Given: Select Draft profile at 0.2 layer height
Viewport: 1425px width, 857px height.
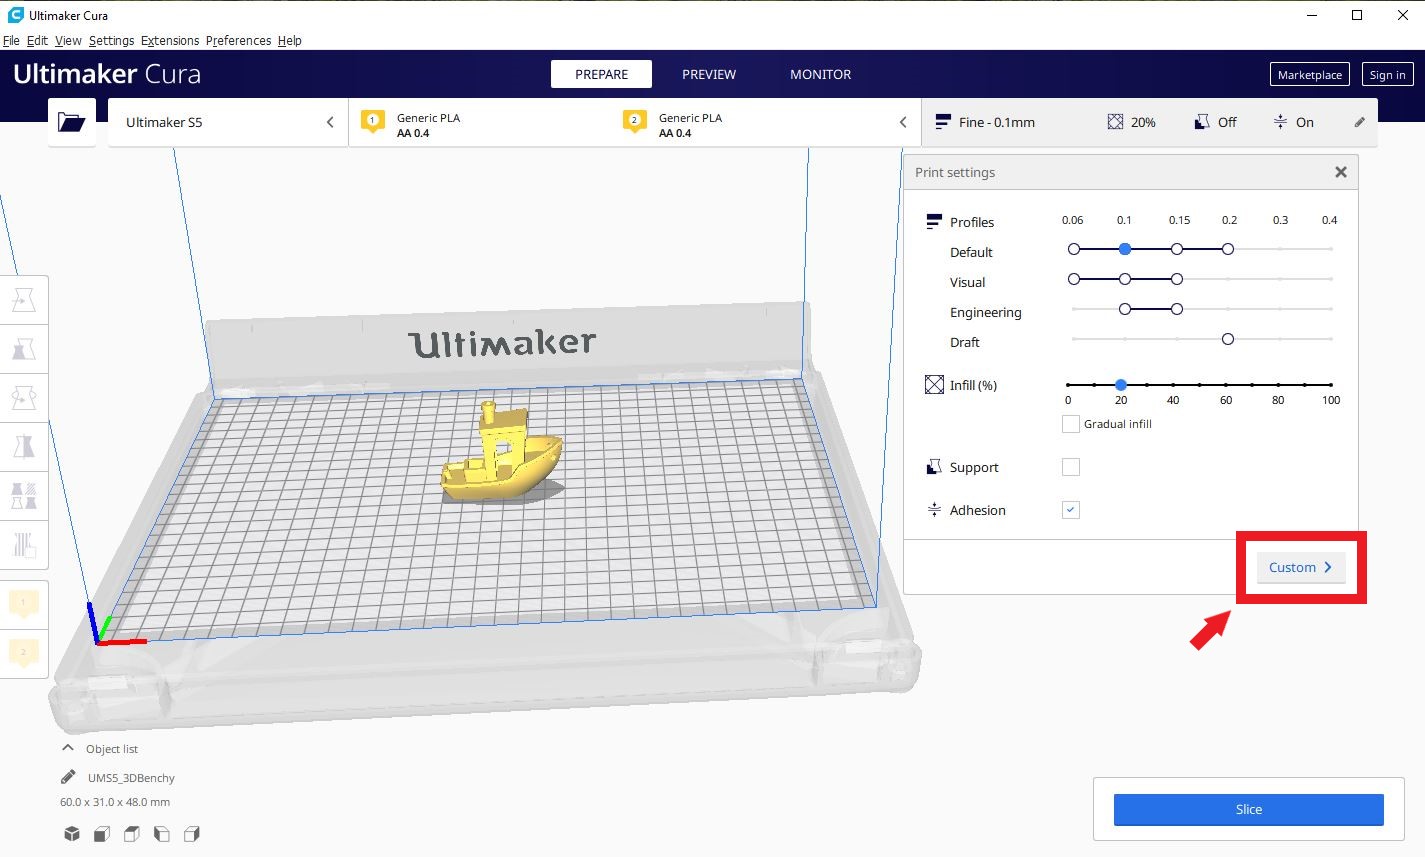Looking at the screenshot, I should [1228, 339].
